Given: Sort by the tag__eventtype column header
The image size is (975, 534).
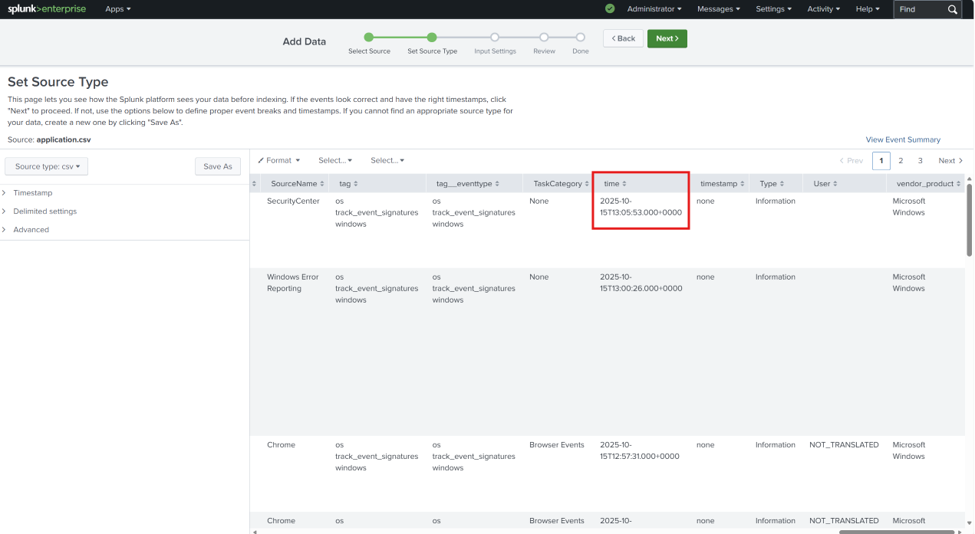Looking at the screenshot, I should point(468,183).
